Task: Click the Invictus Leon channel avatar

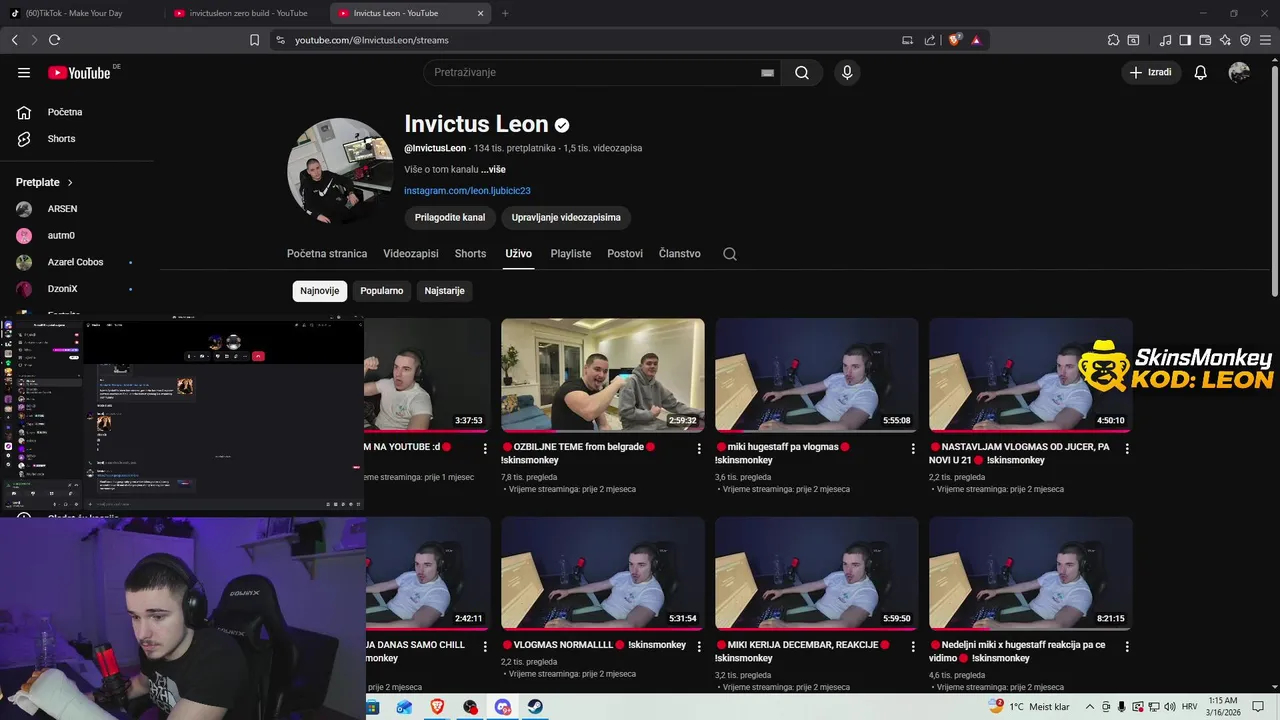Action: [x=340, y=170]
